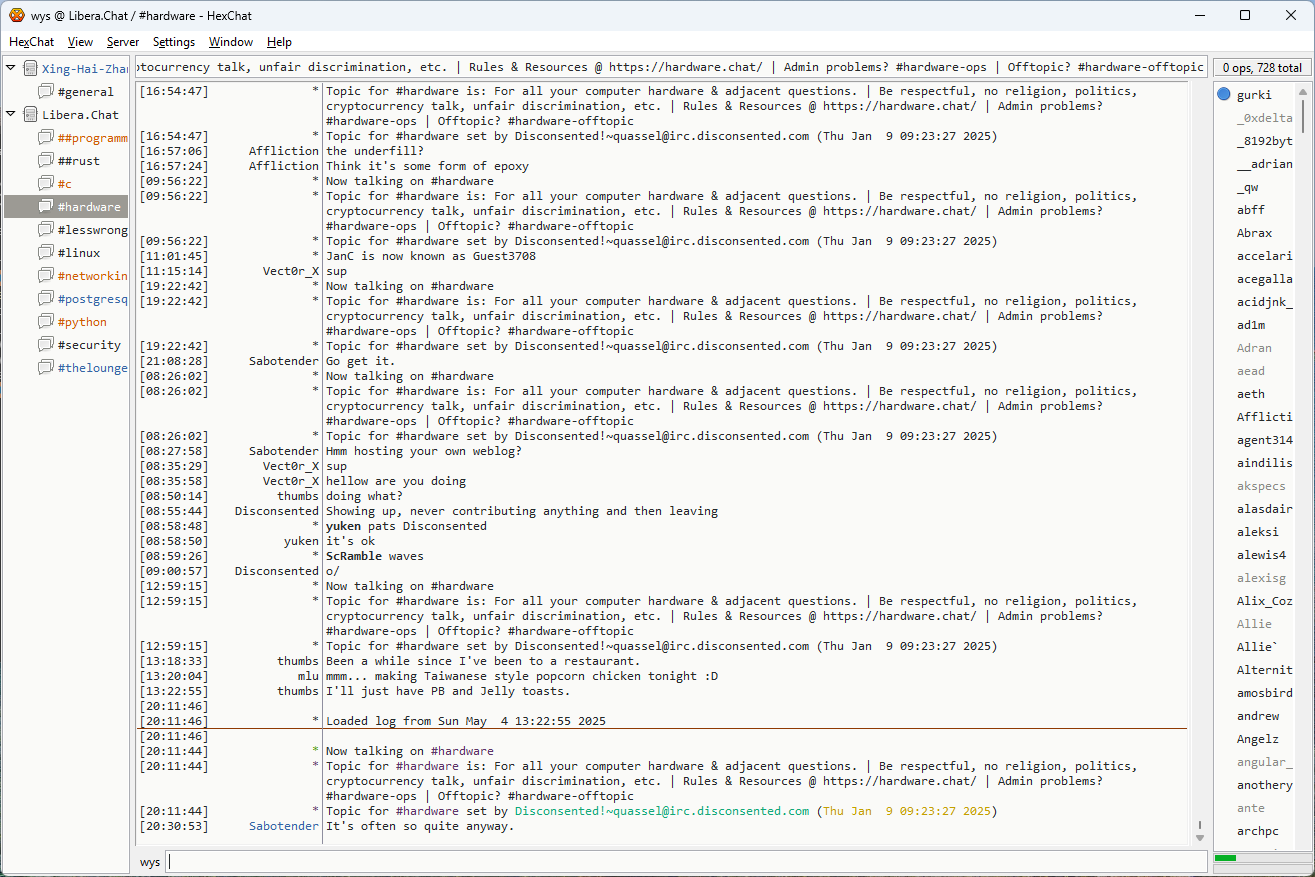Click the message input field
The image size is (1315, 877).
coord(685,862)
